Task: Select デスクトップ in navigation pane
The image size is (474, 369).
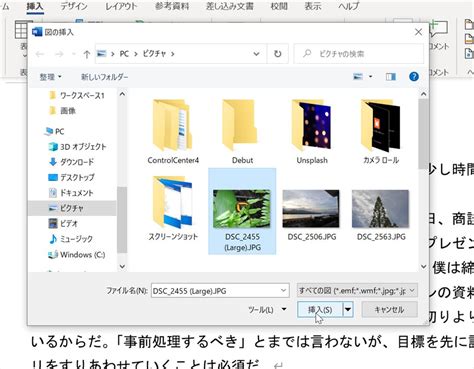Action: click(71, 177)
